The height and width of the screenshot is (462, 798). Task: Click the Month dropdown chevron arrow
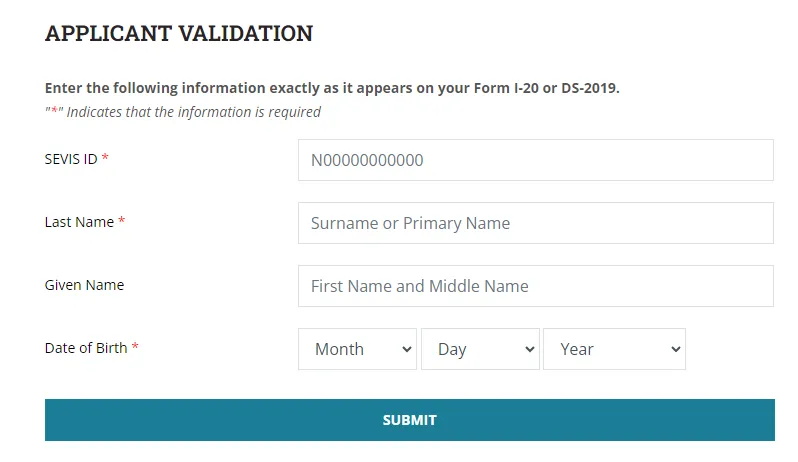coord(406,349)
